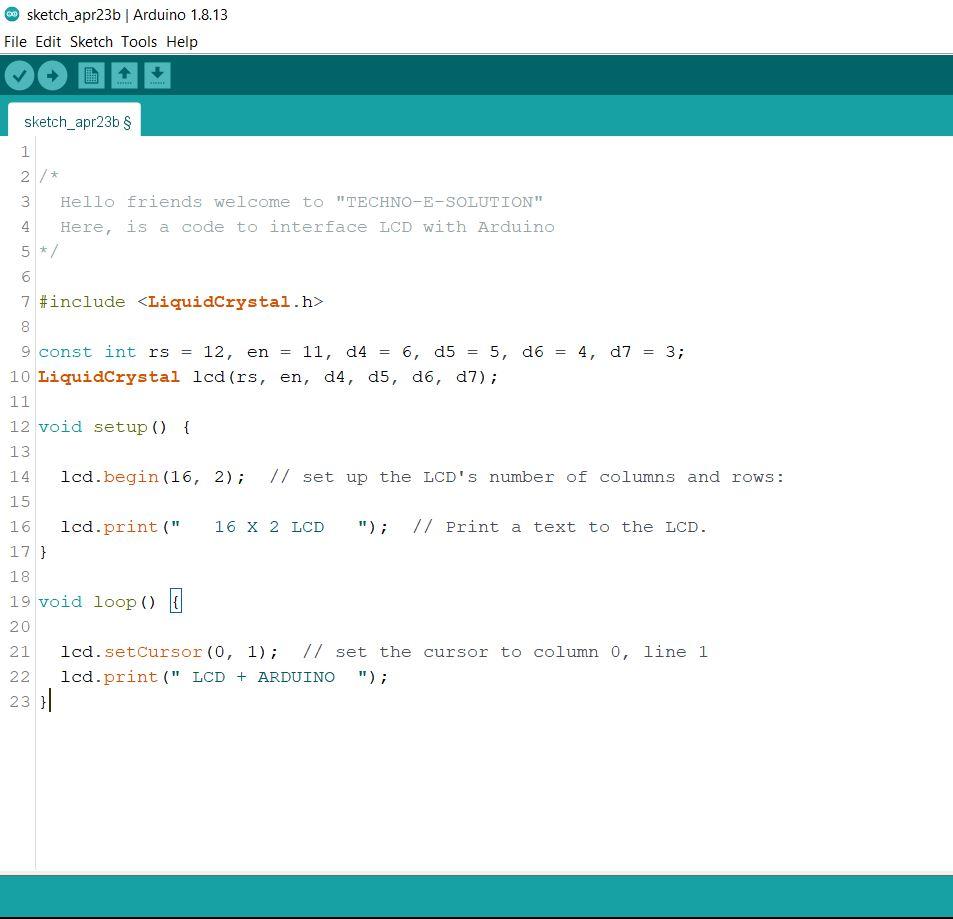The width and height of the screenshot is (953, 919).
Task: Place cursor on the setup function name
Action: tap(120, 427)
